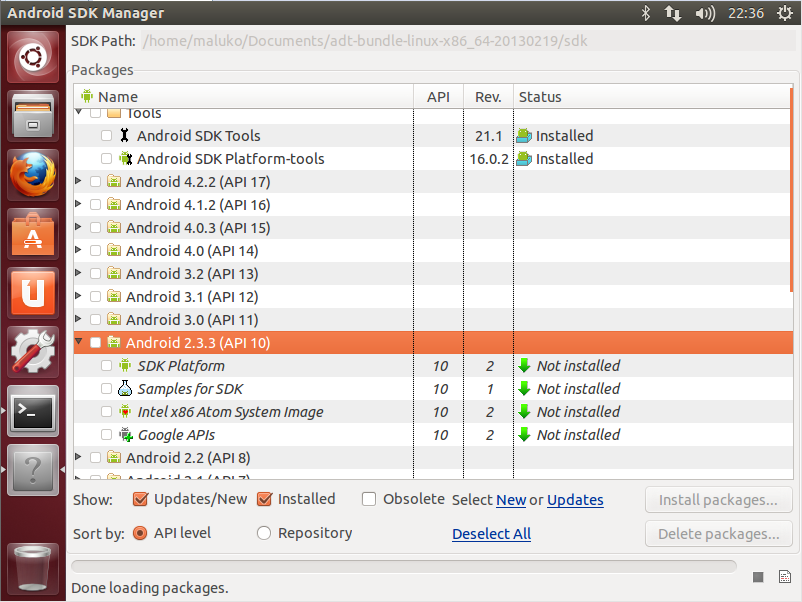
Task: Click the green arrow for Google APIs status
Action: [524, 435]
